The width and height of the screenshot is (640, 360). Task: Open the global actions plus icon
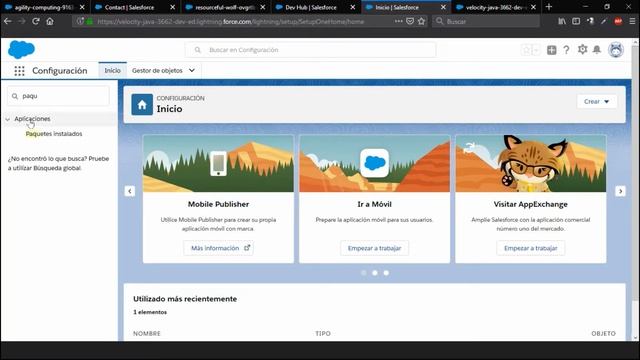(551, 50)
